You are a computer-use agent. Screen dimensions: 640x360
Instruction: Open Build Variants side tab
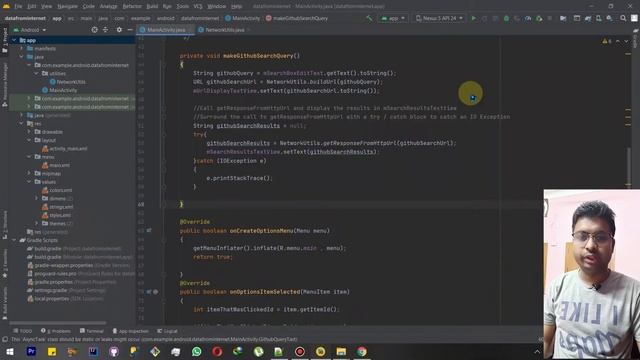tap(5, 303)
